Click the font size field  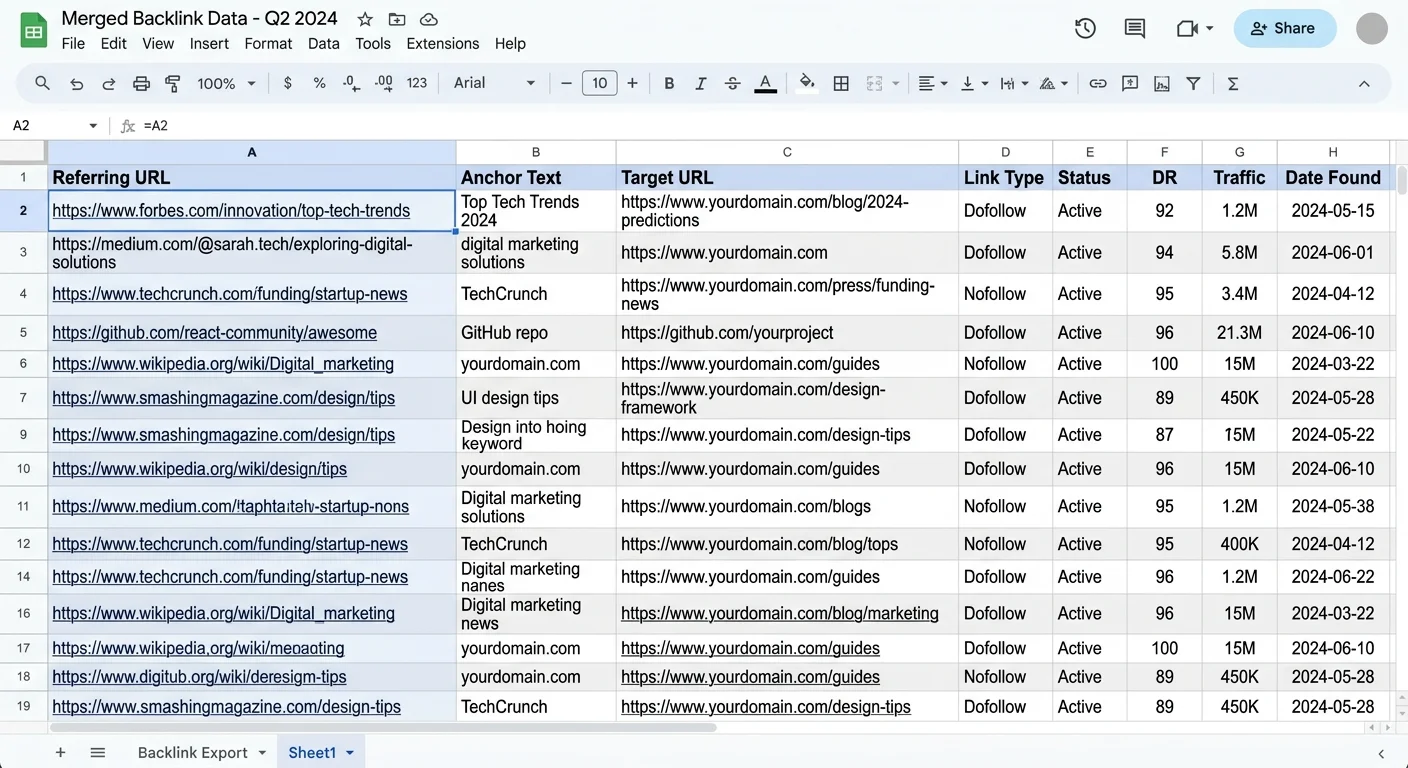pyautogui.click(x=599, y=83)
